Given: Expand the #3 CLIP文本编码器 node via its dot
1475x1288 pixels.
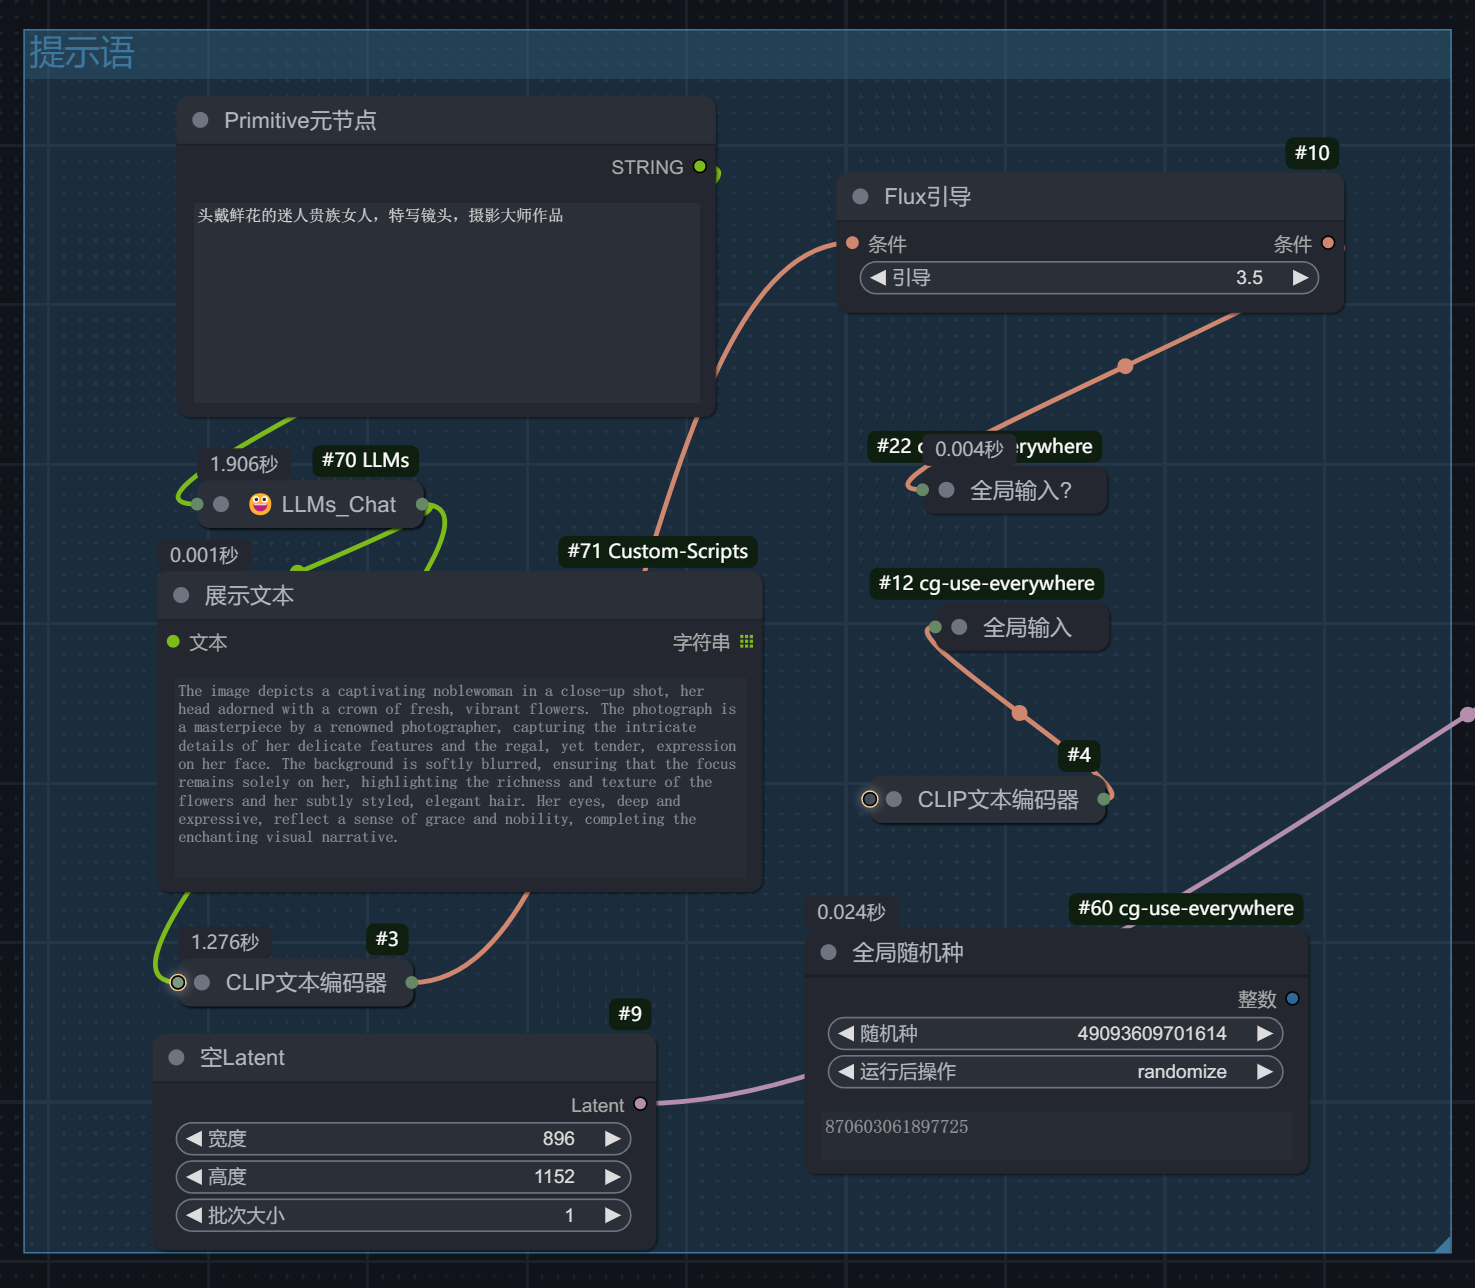Looking at the screenshot, I should (202, 982).
